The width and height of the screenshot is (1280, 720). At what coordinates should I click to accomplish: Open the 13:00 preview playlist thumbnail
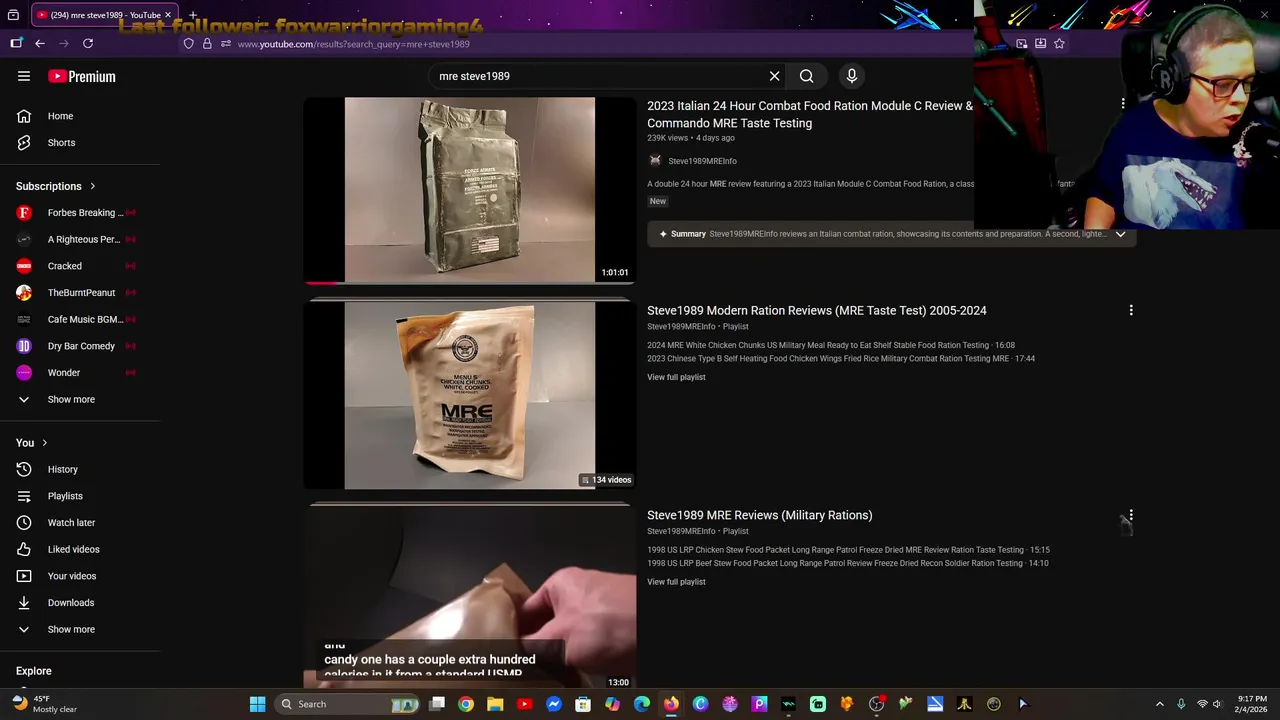coord(470,597)
